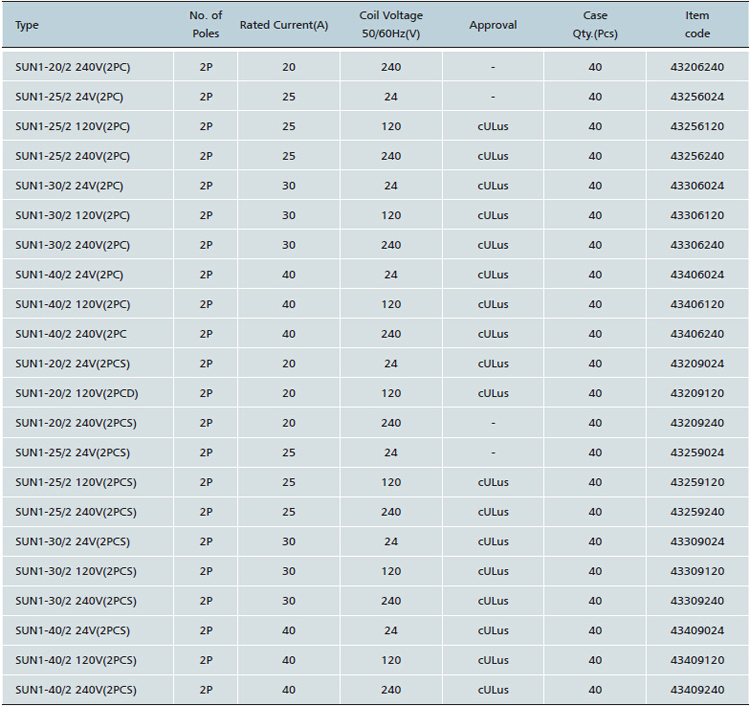Click item code 43406024
The width and height of the screenshot is (750, 706).
(697, 275)
